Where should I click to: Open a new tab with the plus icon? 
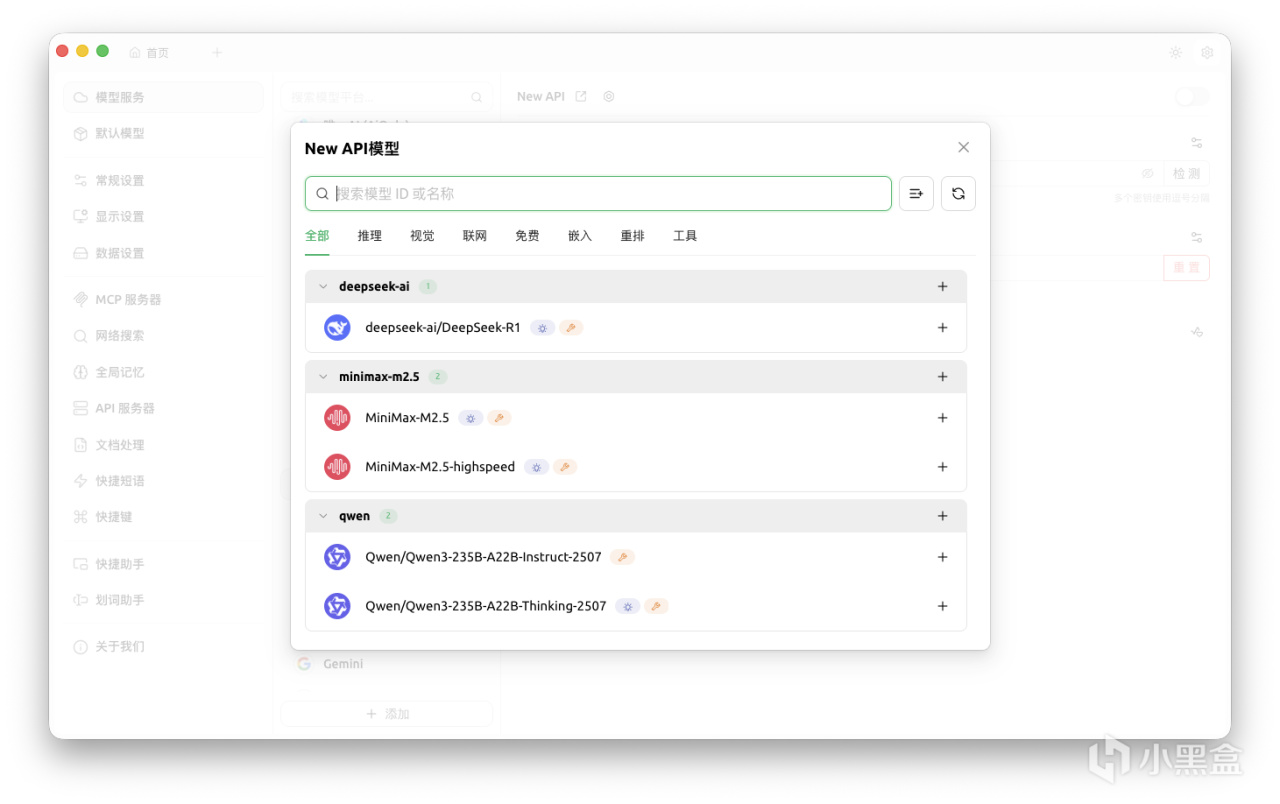217,52
